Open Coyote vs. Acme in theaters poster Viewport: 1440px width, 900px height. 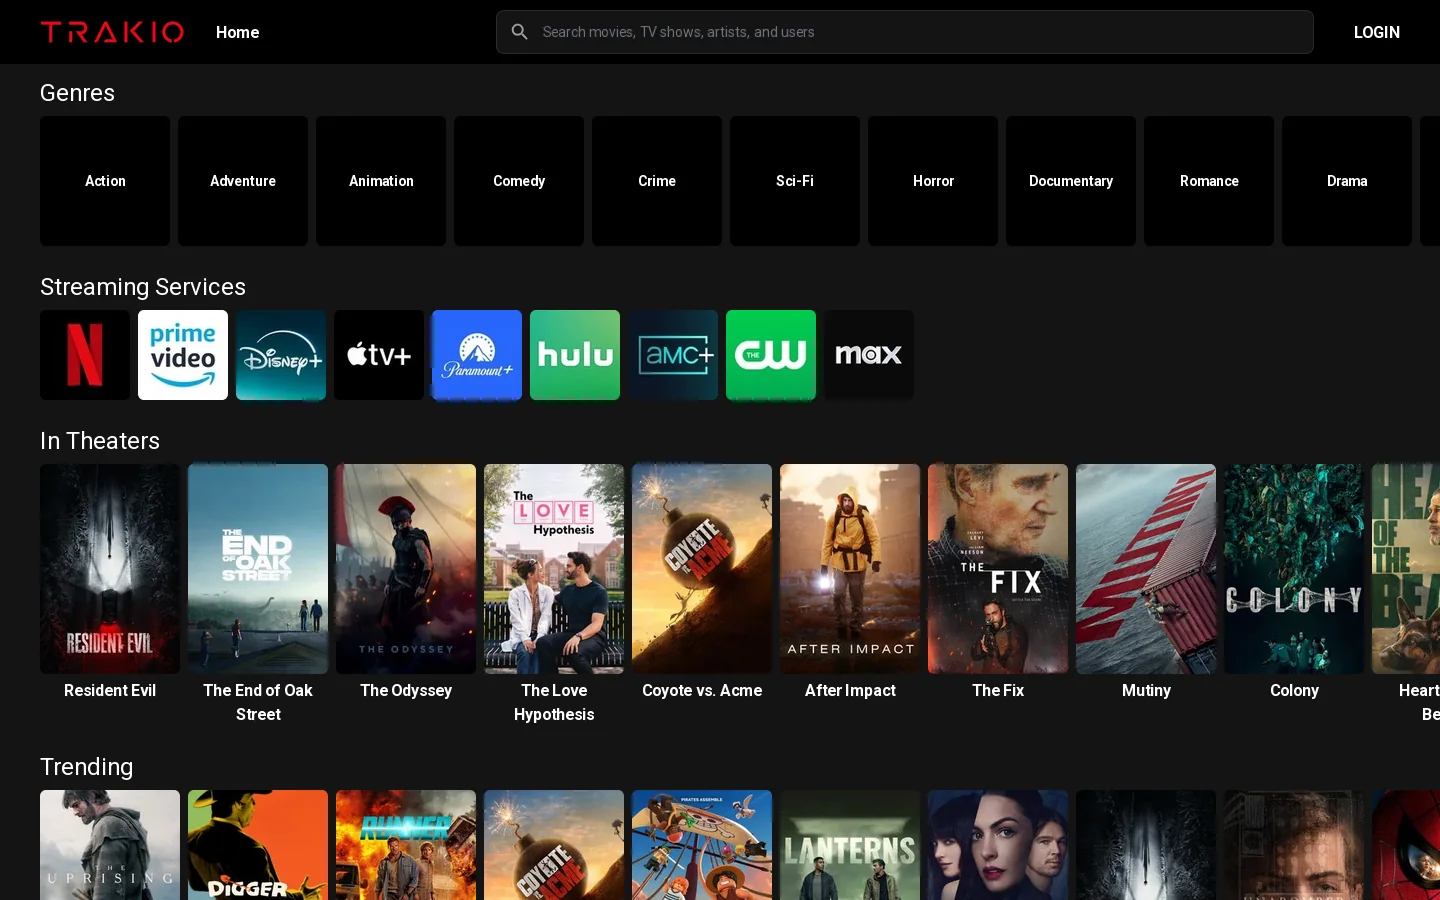(702, 569)
